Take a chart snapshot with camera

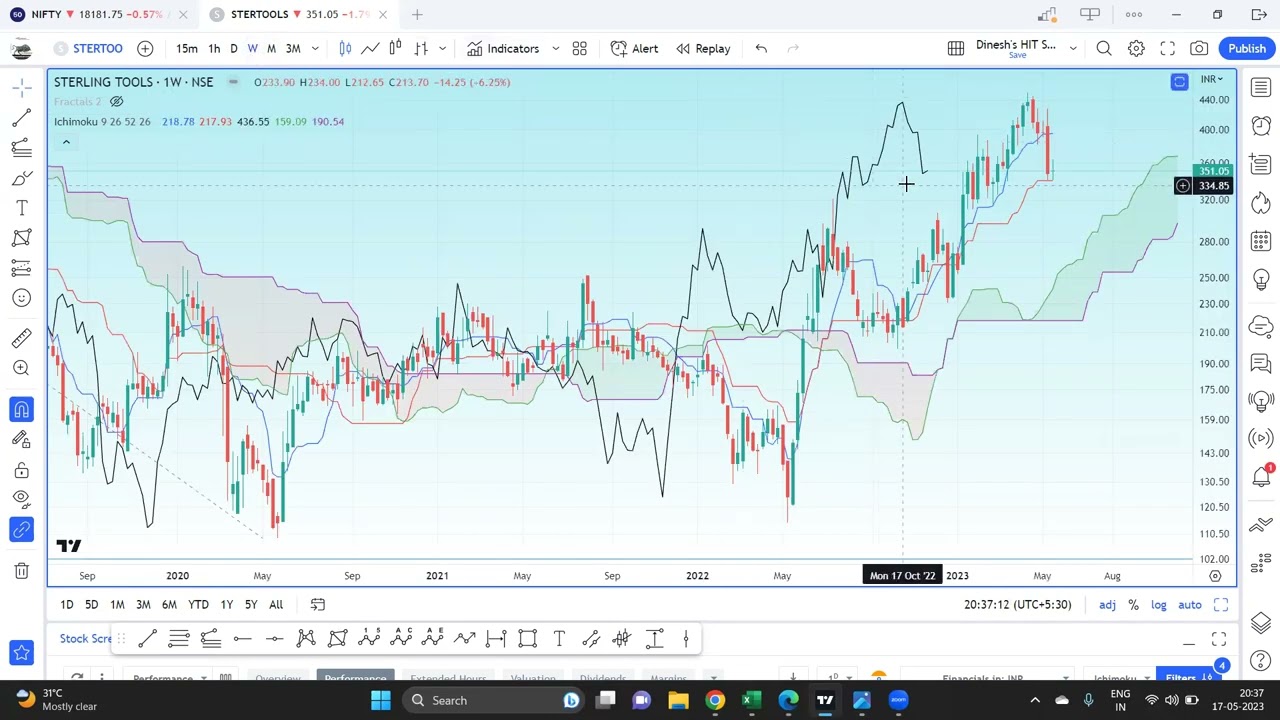click(1199, 48)
